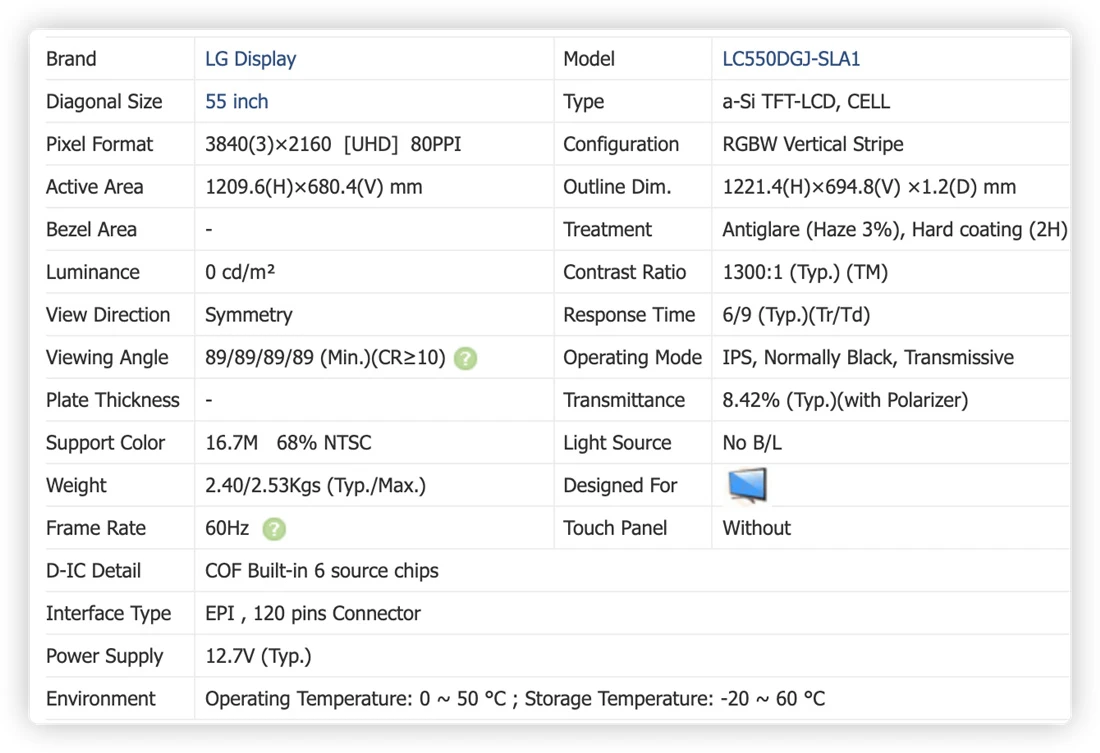1100x753 pixels.
Task: Click the Interface Type label
Action: click(x=108, y=614)
